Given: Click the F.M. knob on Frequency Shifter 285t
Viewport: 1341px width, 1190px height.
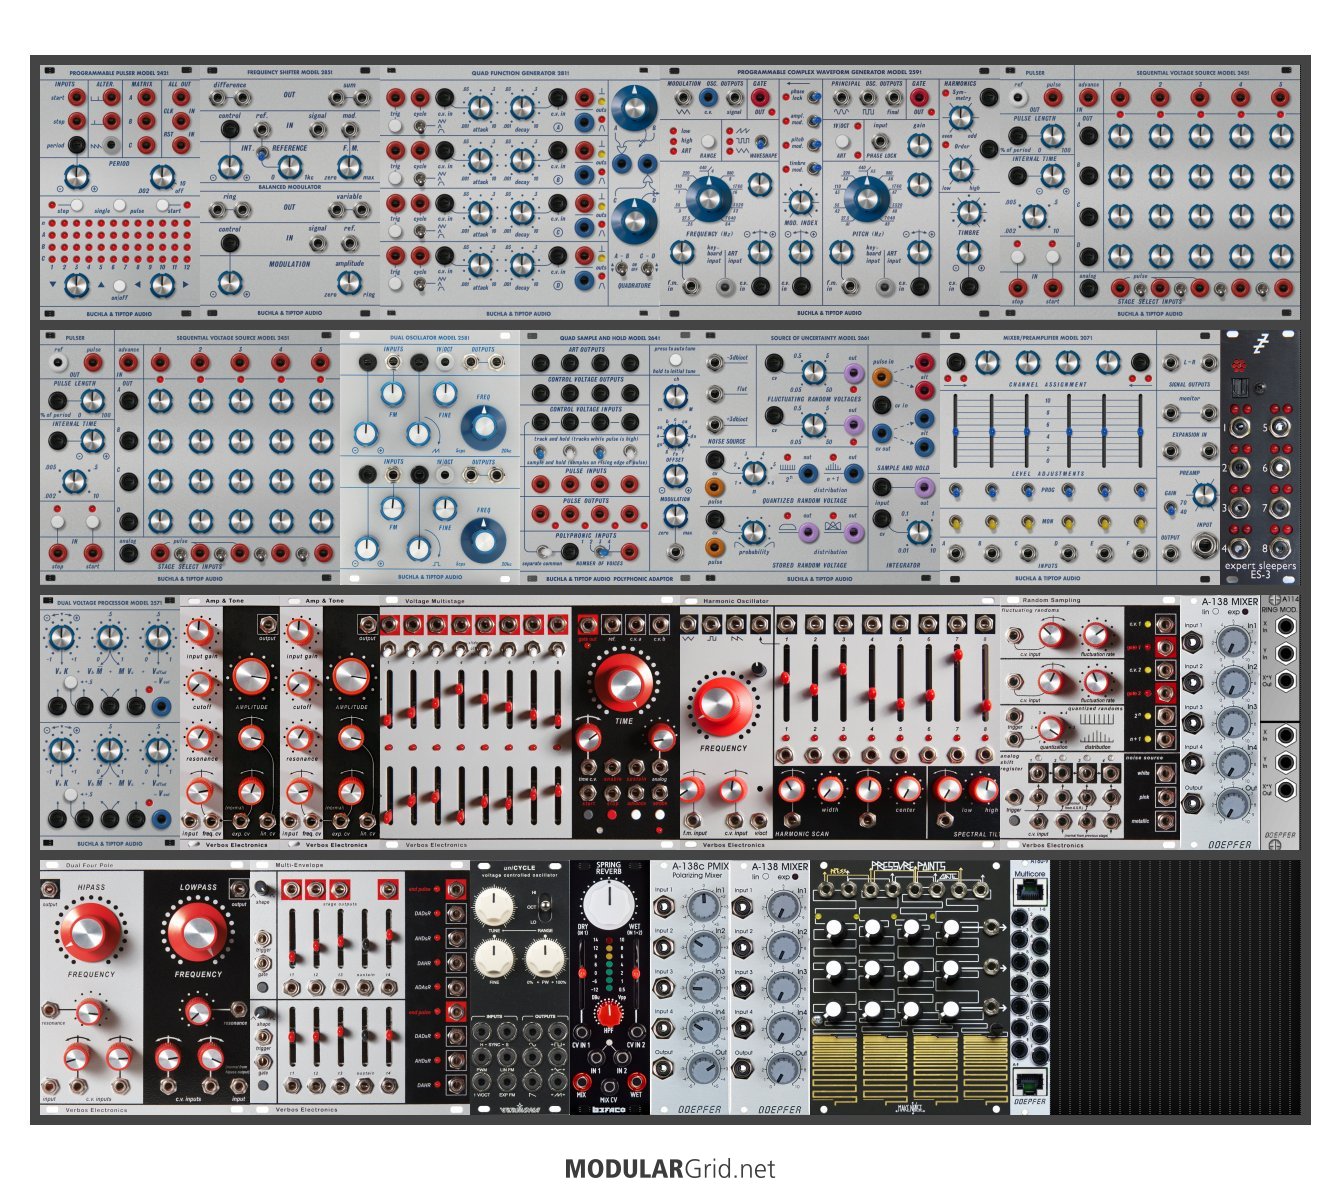Looking at the screenshot, I should point(349,167).
